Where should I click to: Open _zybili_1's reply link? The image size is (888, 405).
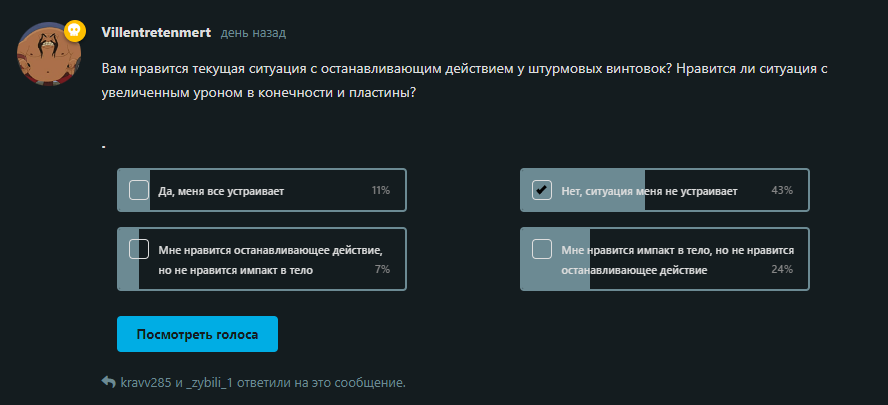pyautogui.click(x=209, y=383)
